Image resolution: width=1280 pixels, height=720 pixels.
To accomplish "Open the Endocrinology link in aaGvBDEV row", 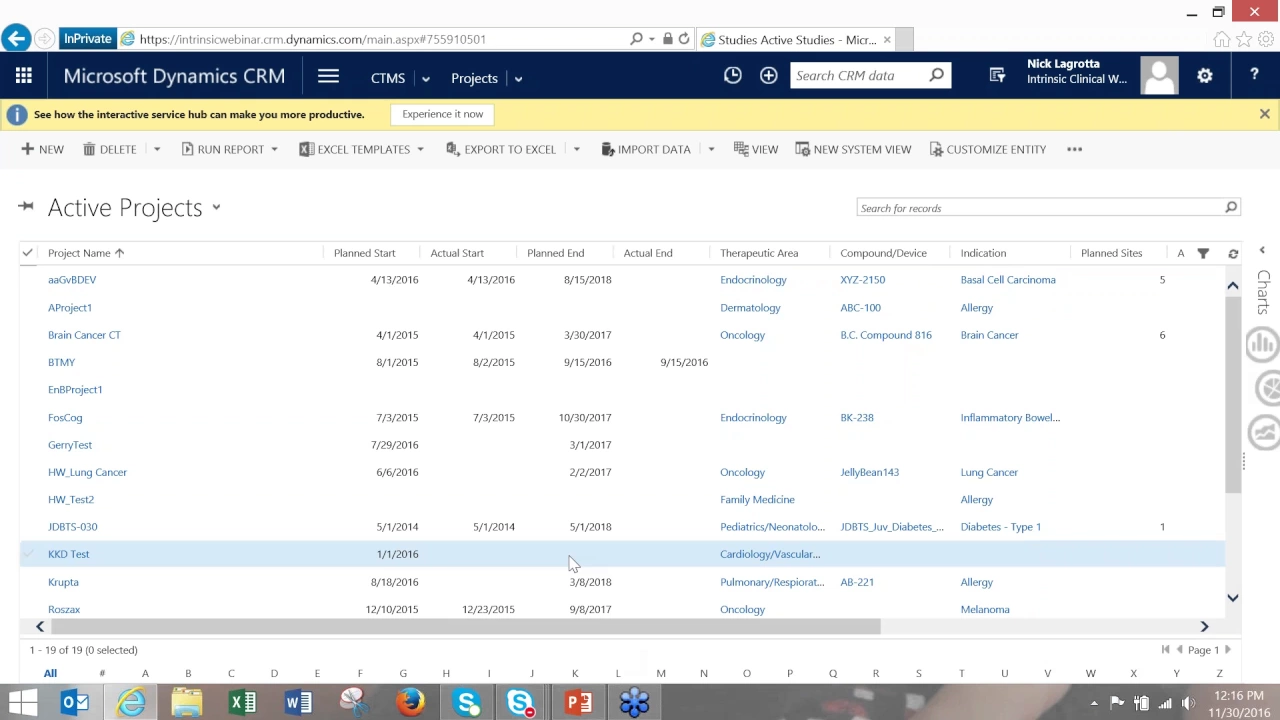I will click(x=753, y=280).
